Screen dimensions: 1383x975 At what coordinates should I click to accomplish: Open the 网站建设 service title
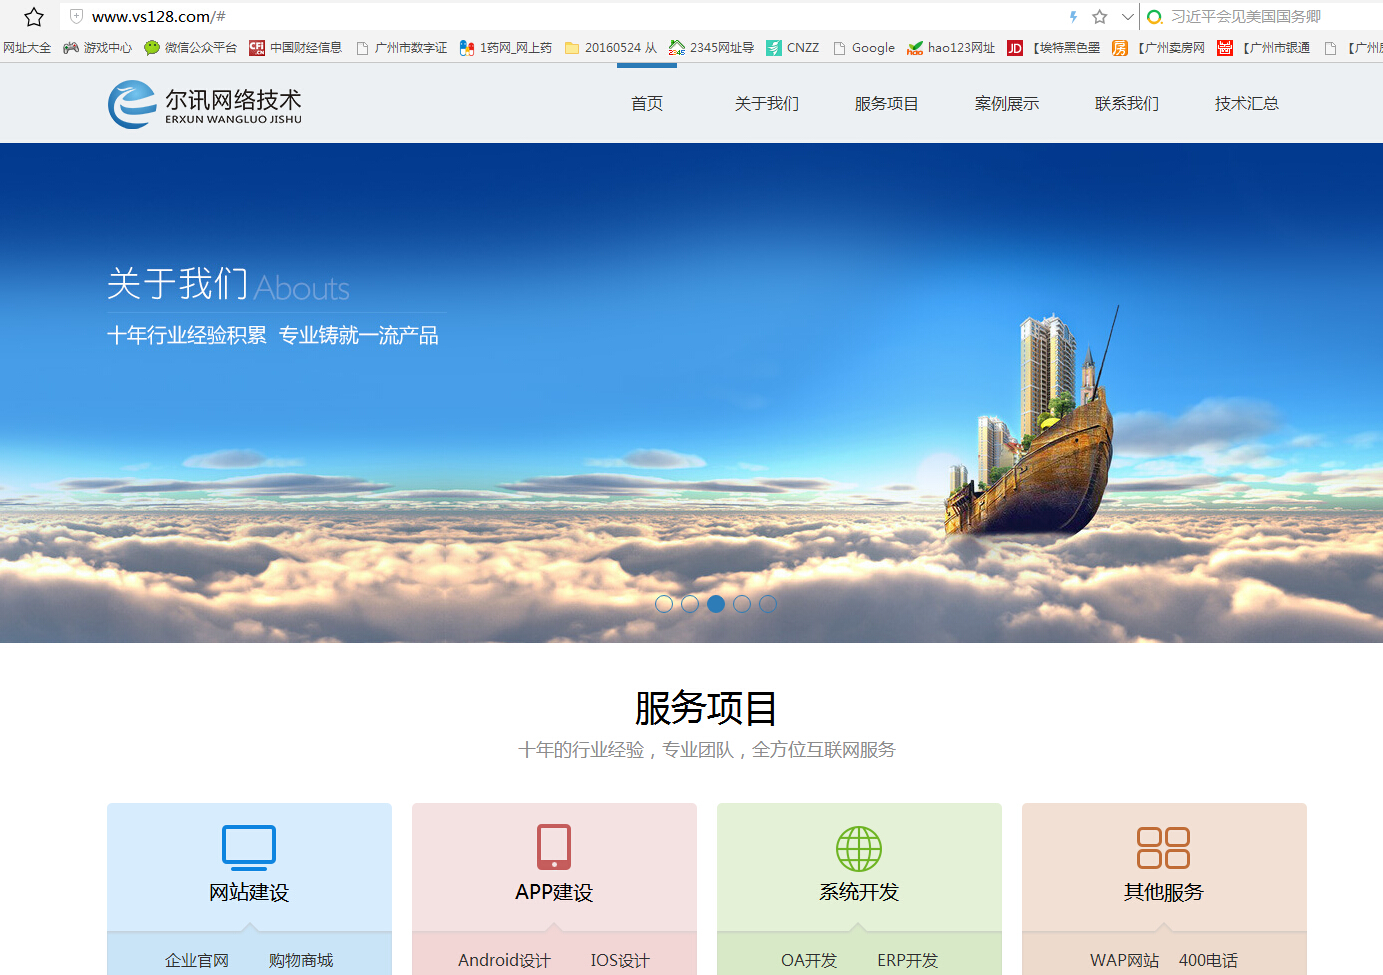tap(249, 892)
